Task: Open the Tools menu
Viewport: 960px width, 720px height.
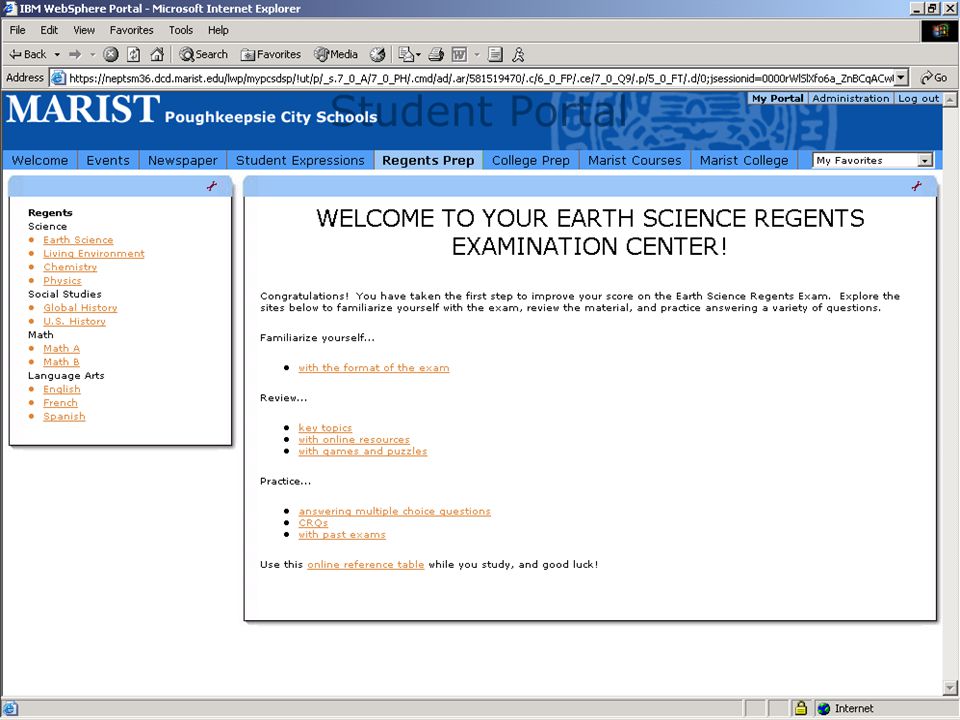Action: (x=181, y=30)
